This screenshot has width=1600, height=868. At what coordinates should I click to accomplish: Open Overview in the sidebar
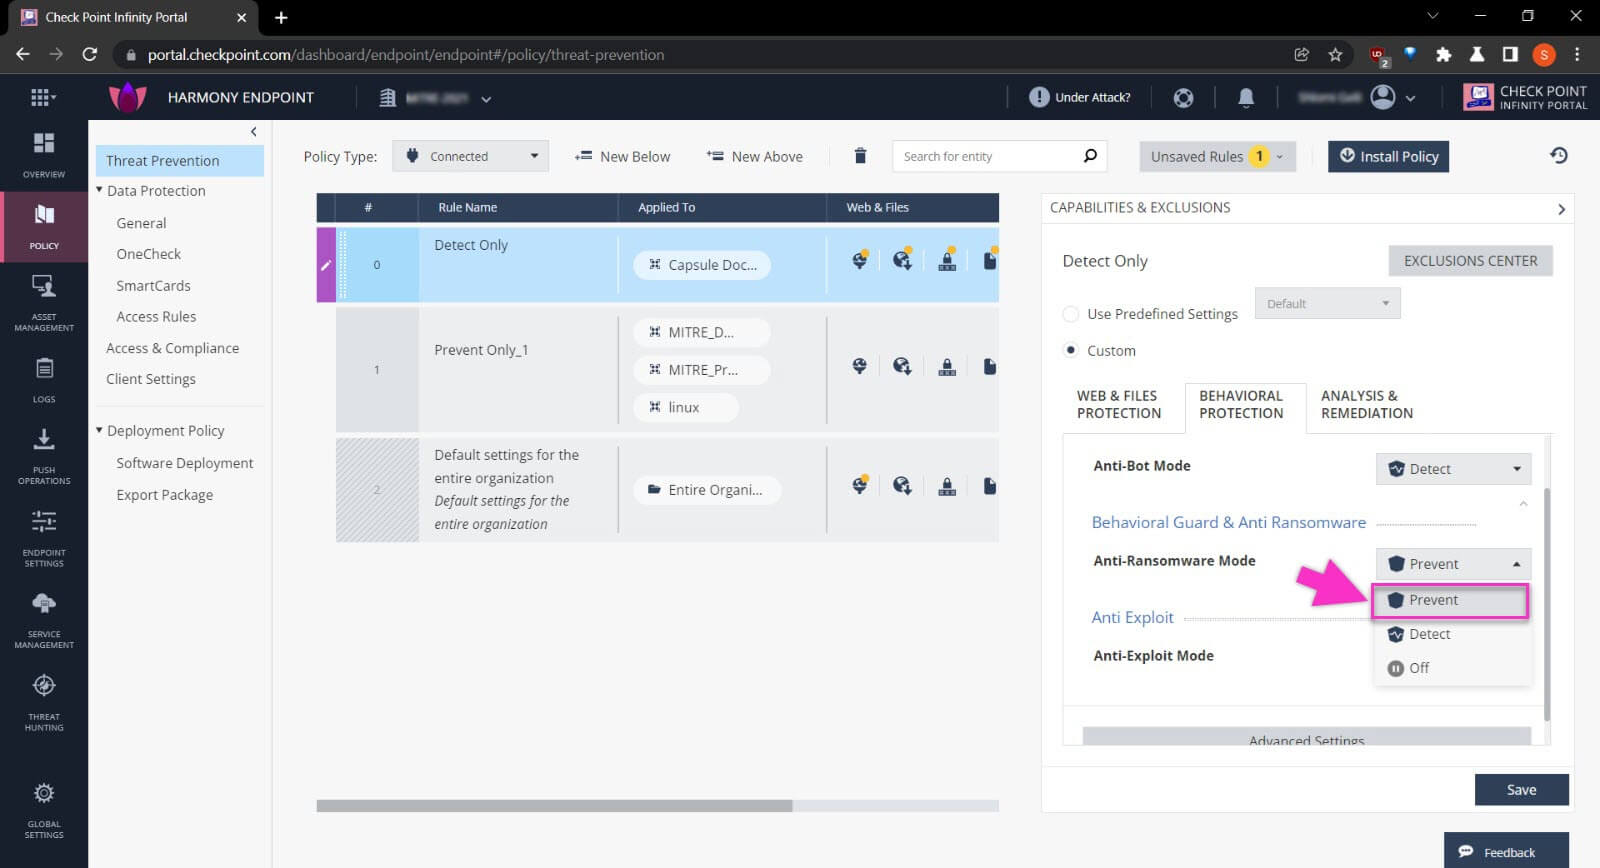44,154
